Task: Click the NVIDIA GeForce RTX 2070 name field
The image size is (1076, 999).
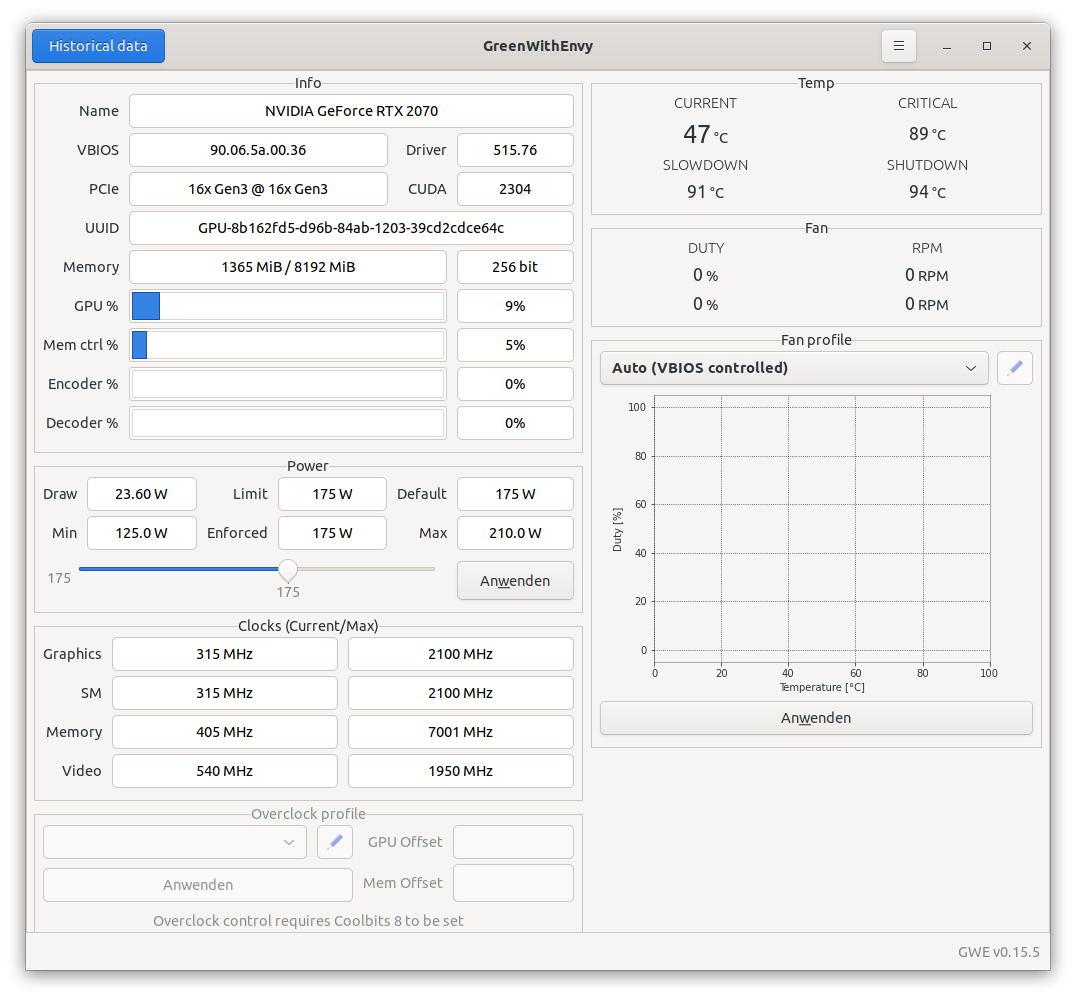Action: 351,111
